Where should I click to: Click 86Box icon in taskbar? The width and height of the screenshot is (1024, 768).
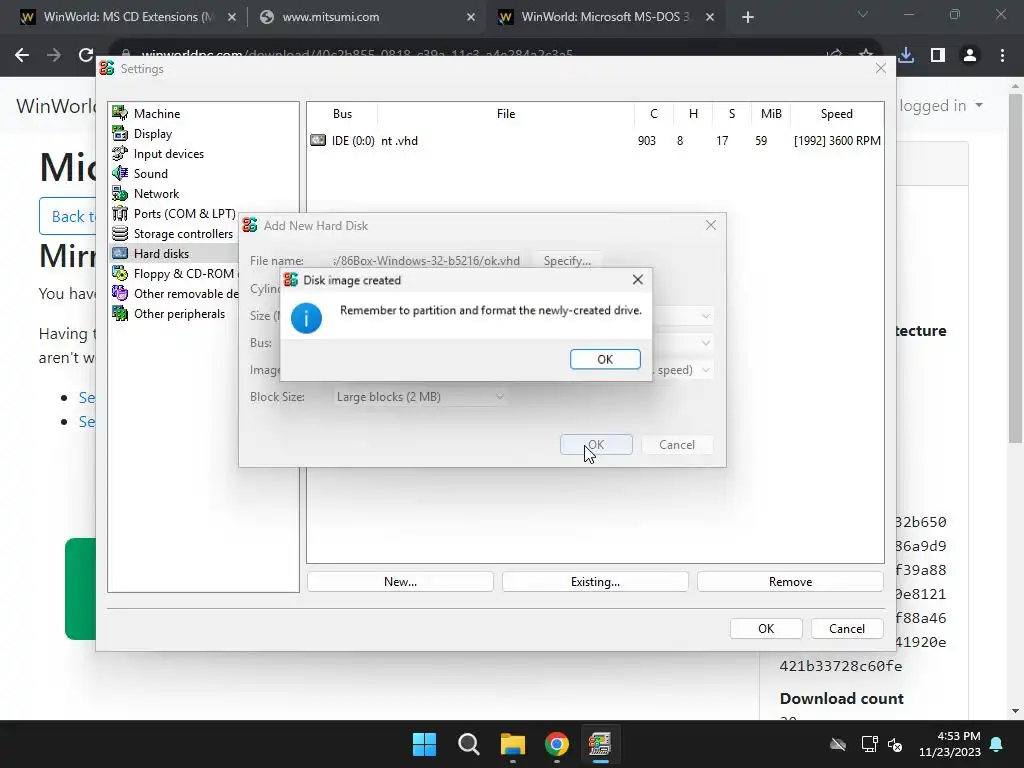pos(600,744)
